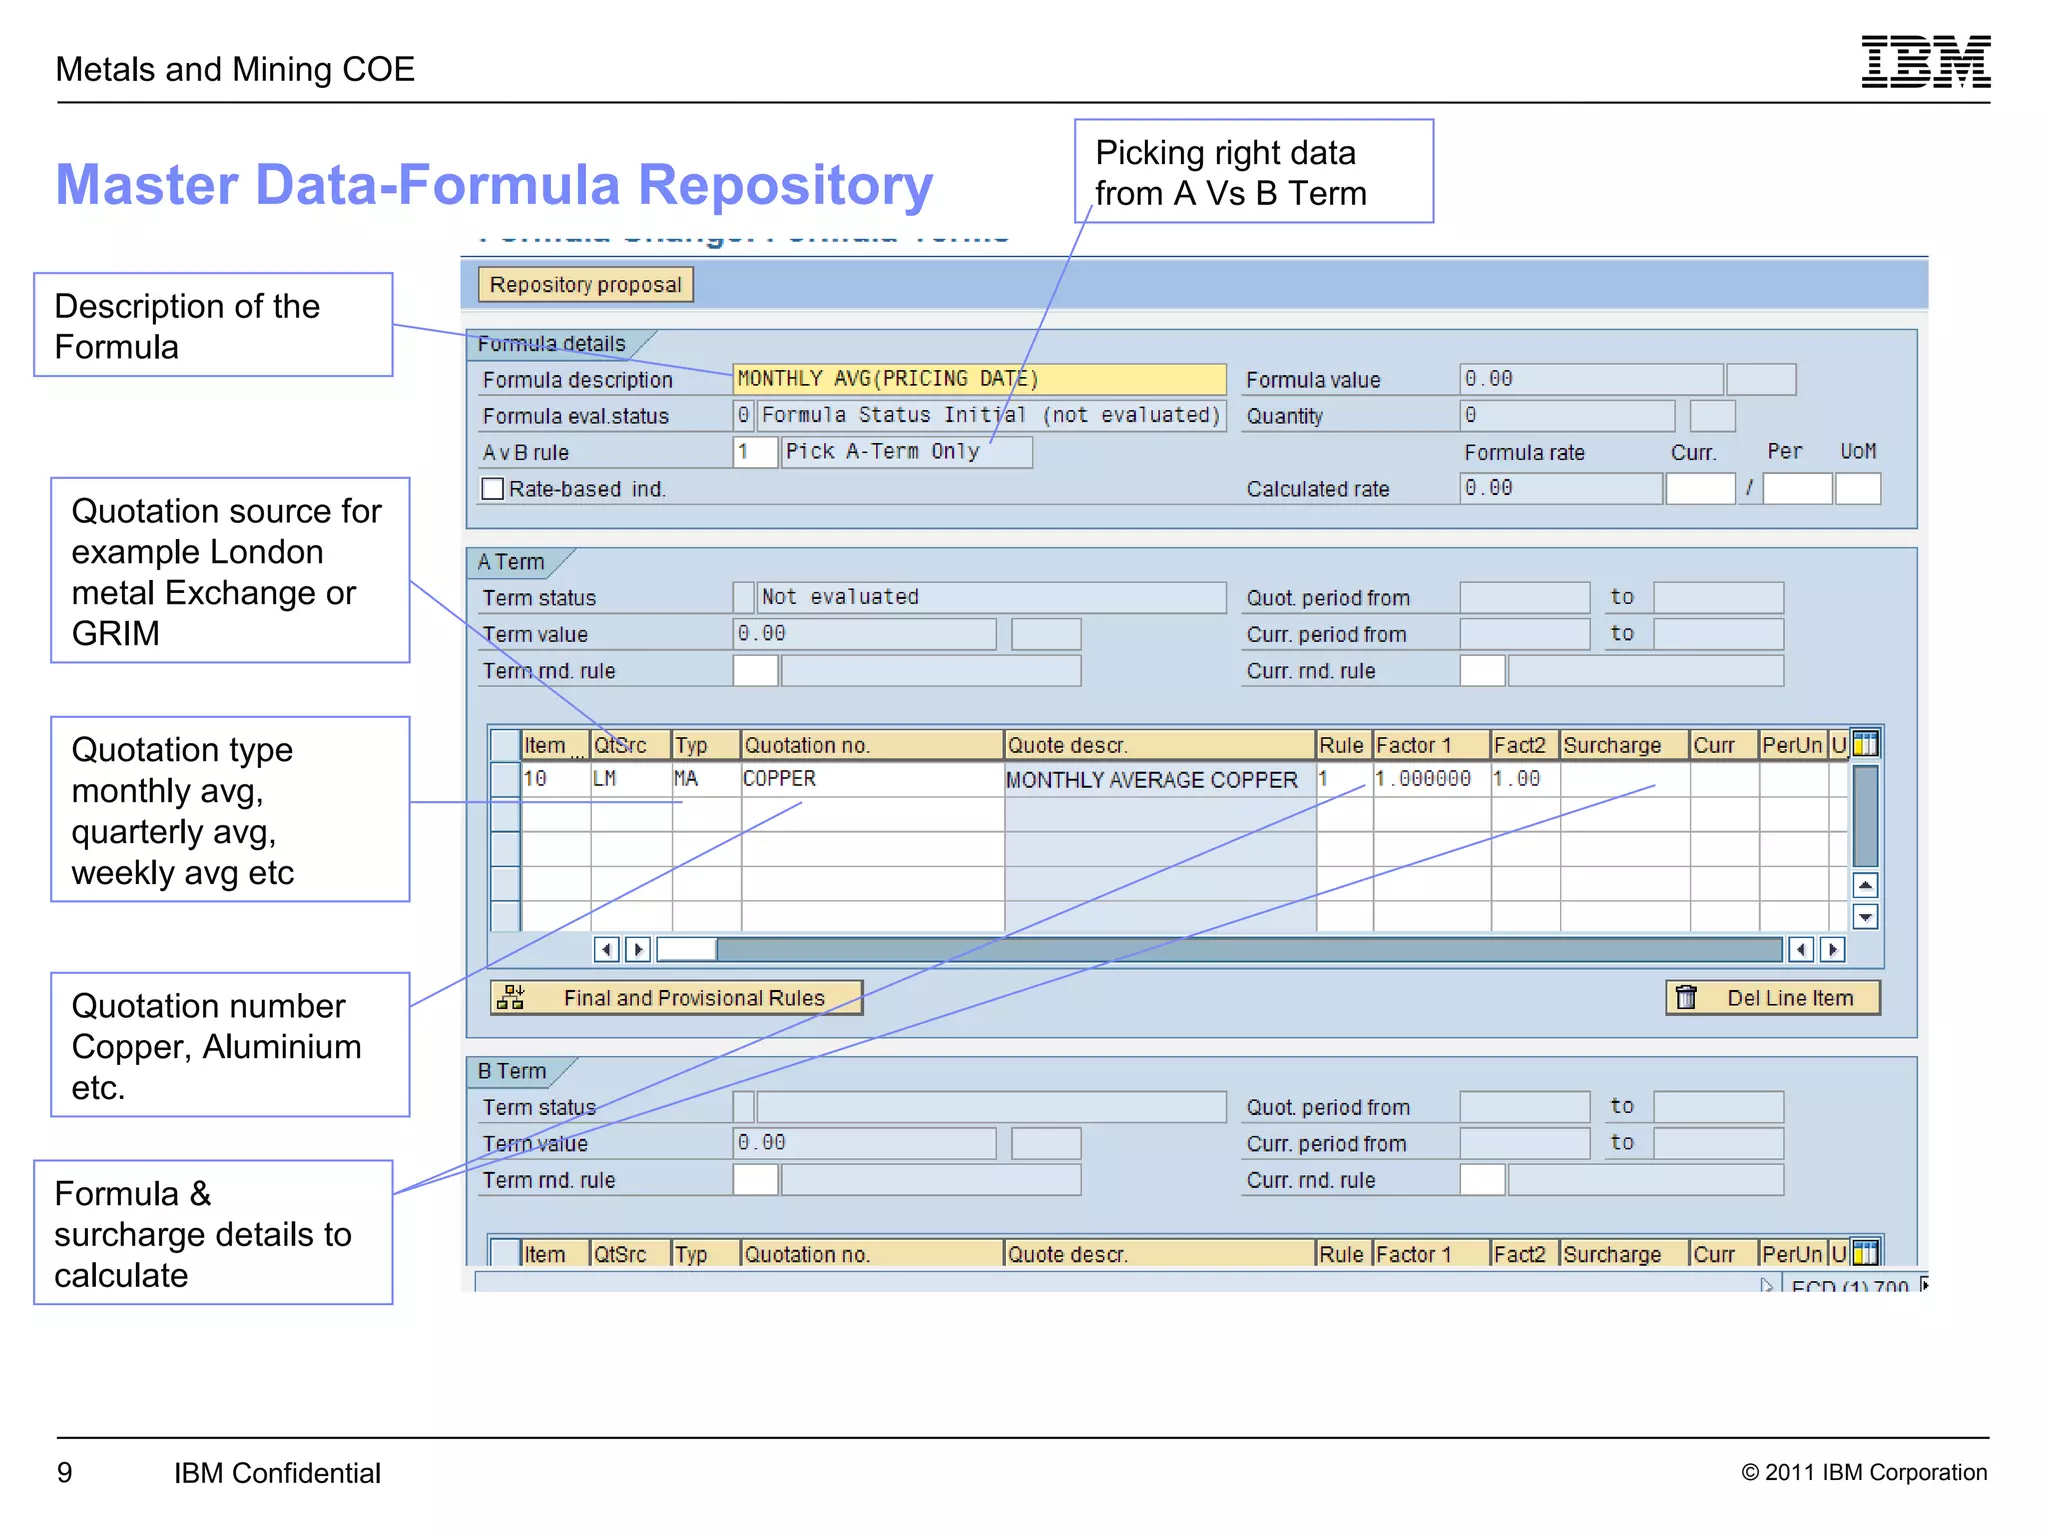The image size is (2048, 1536).
Task: Open B Term 'Curr. rnd. rule' selection box
Action: (x=1482, y=1180)
